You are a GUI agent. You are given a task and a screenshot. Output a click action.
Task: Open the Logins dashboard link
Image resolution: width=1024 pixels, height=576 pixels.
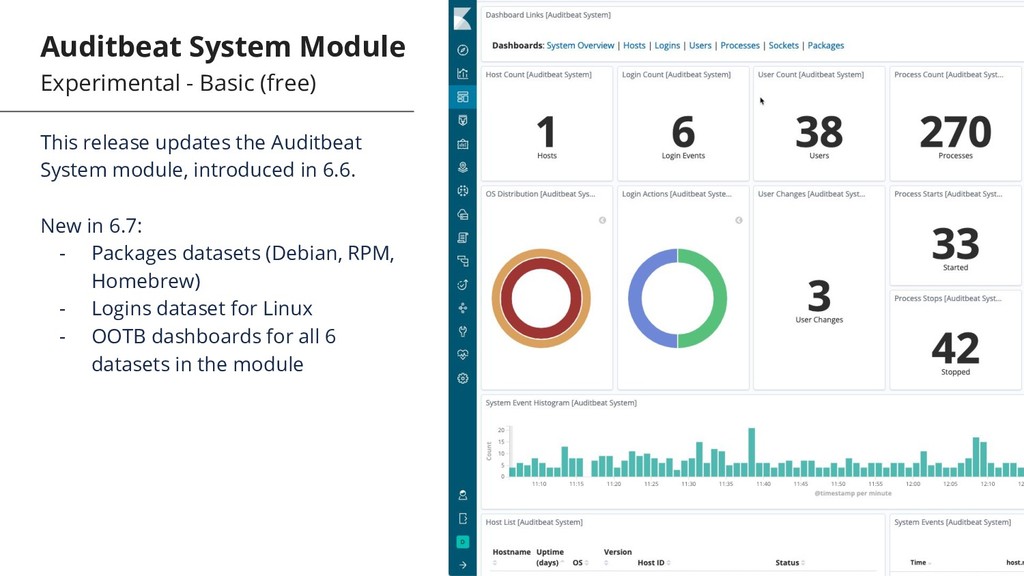click(667, 46)
